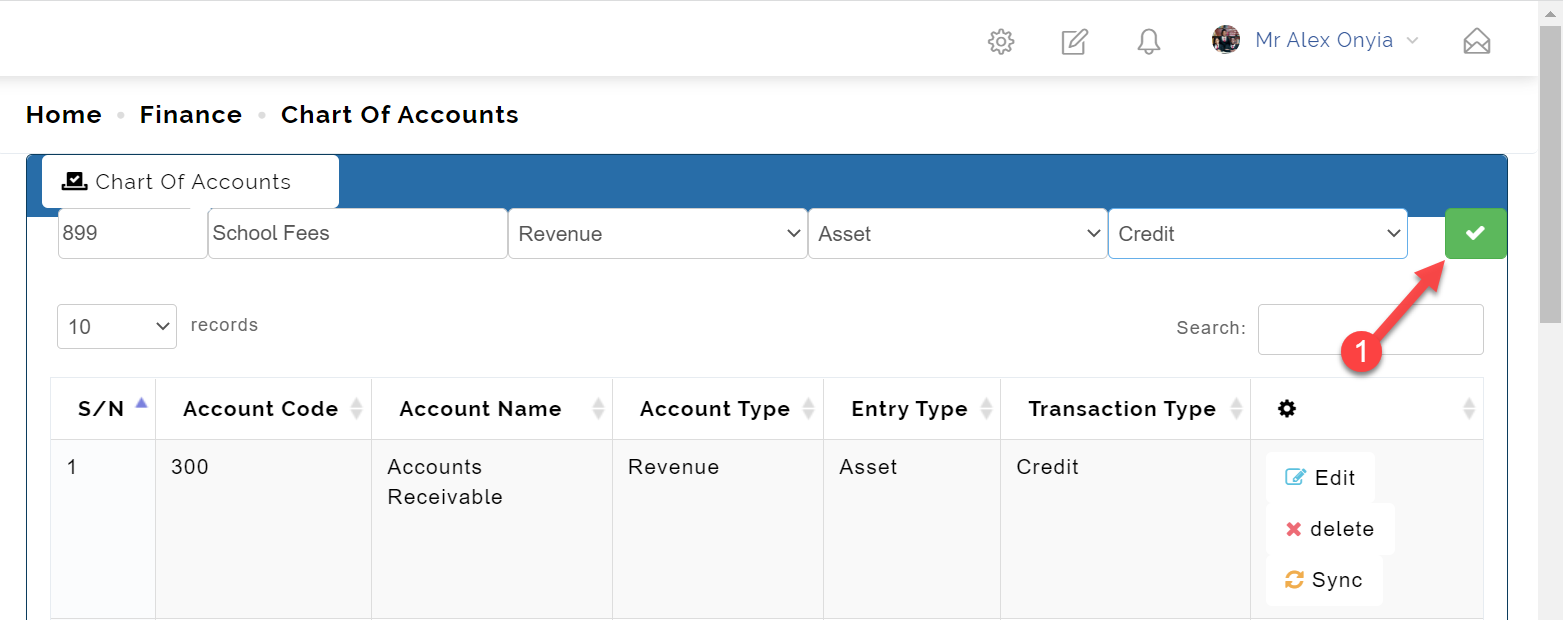This screenshot has height=620, width=1563.
Task: Sync the Accounts Receivable row
Action: pos(1324,580)
